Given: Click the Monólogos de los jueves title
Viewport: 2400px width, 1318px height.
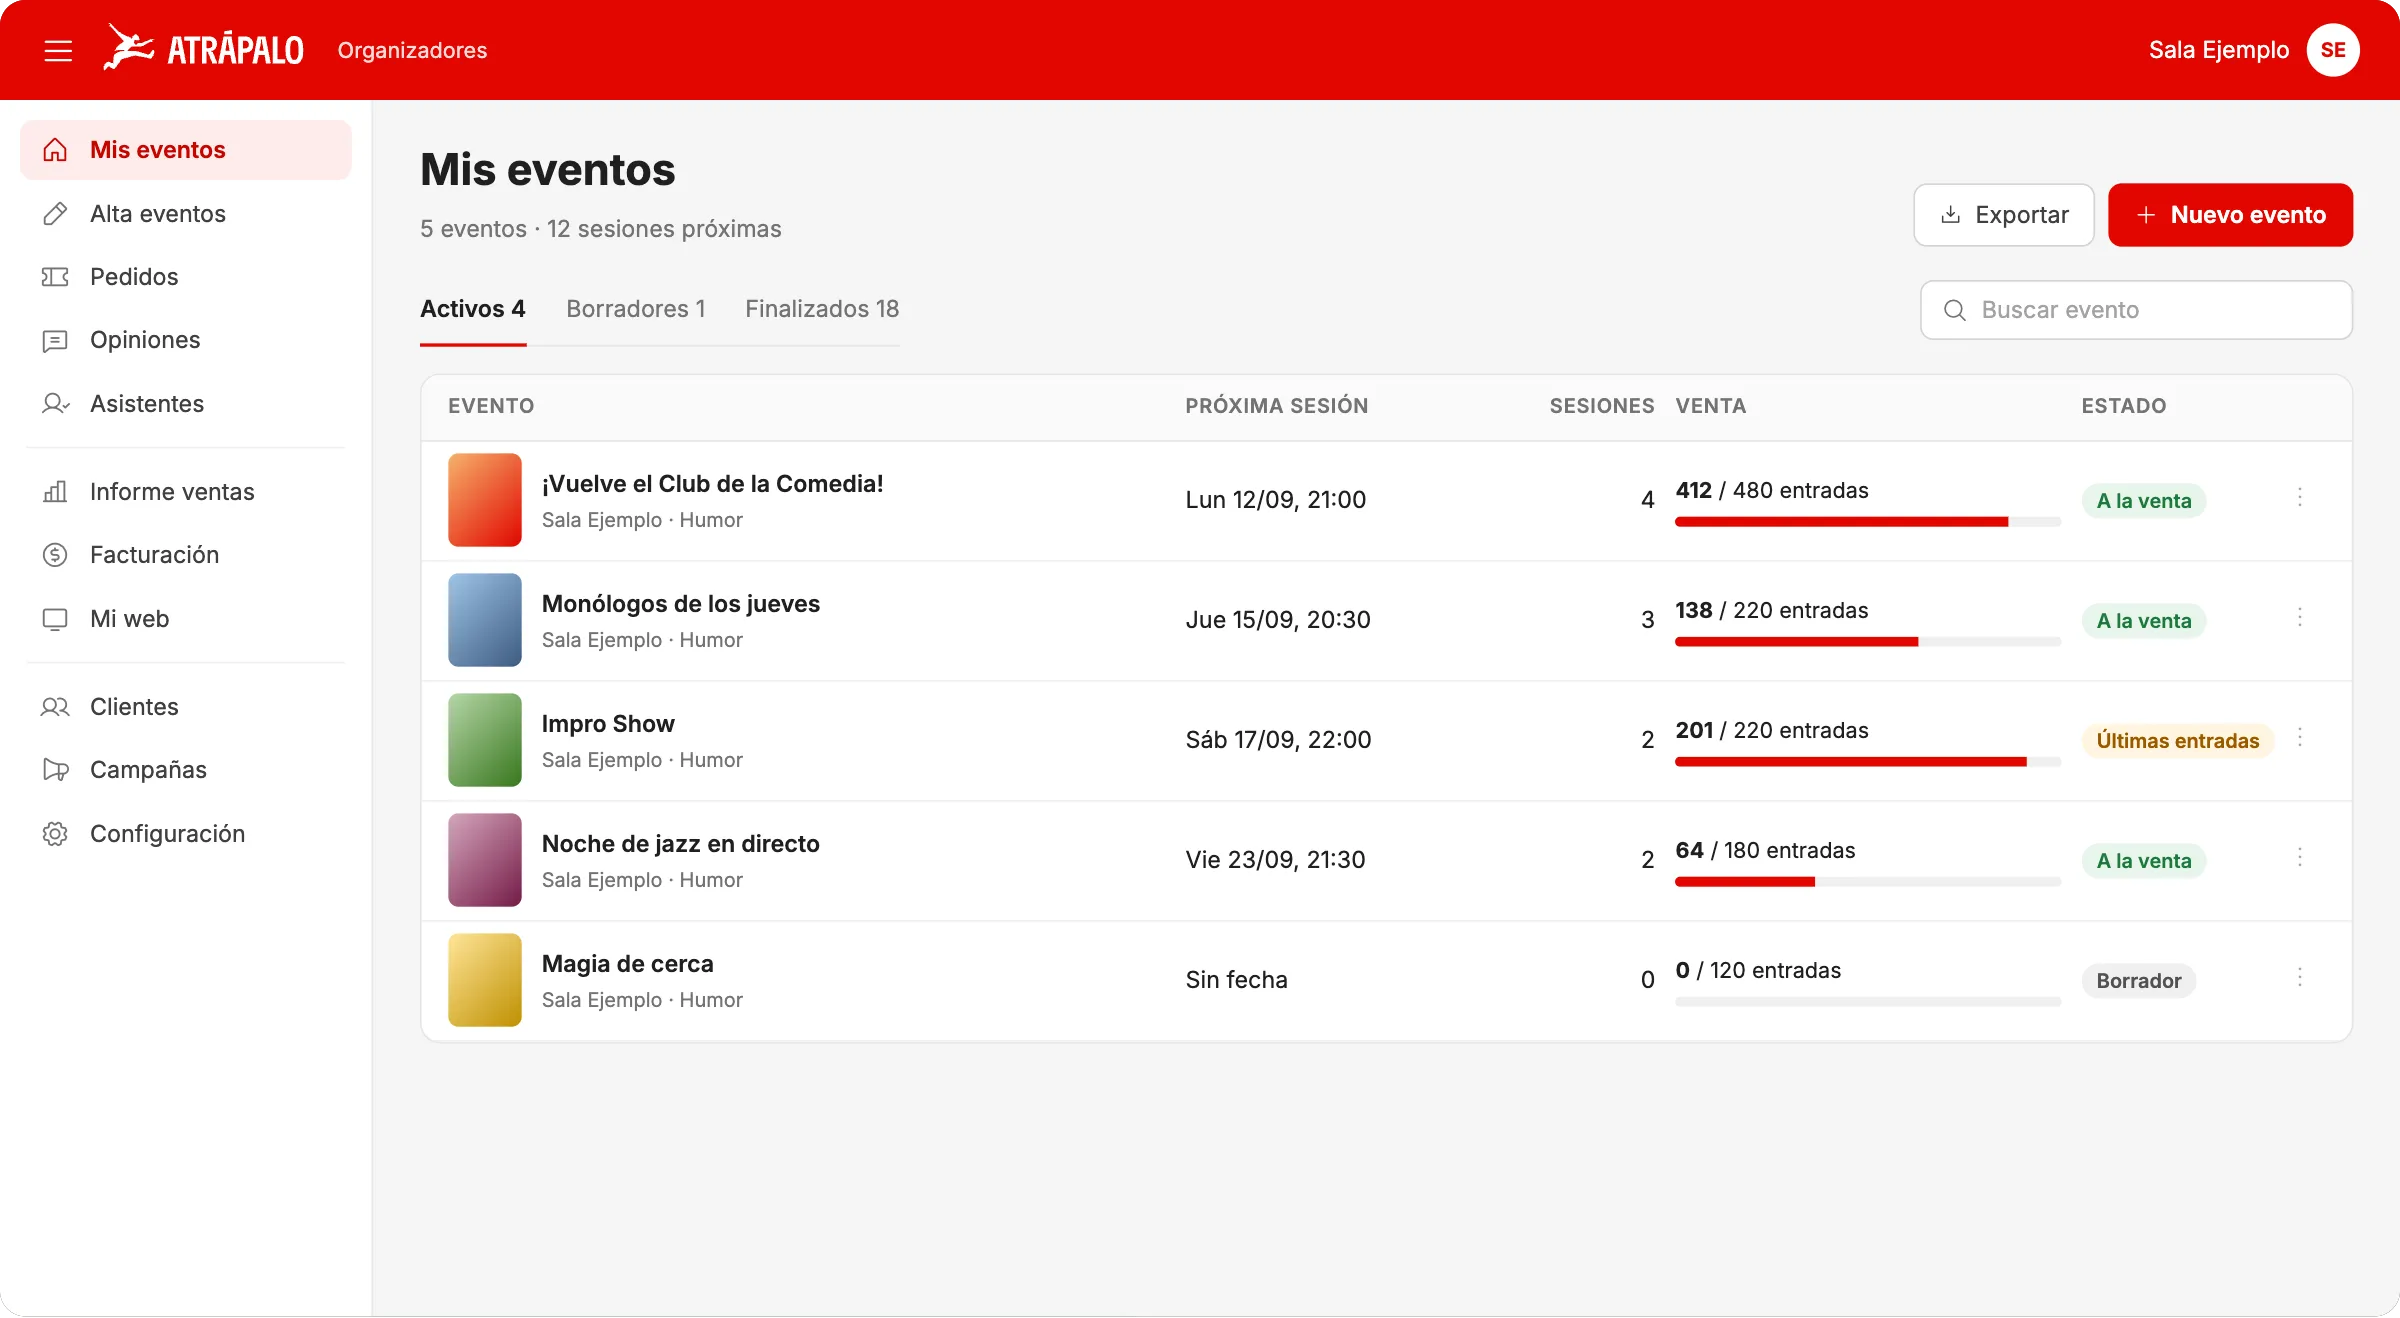Looking at the screenshot, I should (x=681, y=604).
